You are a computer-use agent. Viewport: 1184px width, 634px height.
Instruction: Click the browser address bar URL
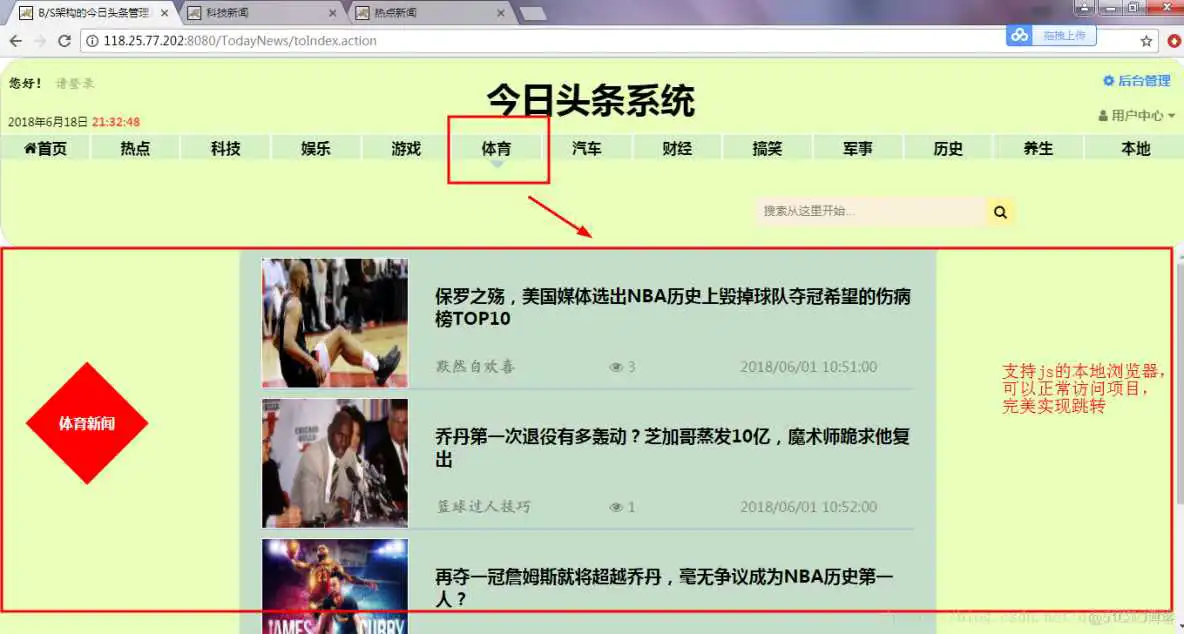coord(240,41)
